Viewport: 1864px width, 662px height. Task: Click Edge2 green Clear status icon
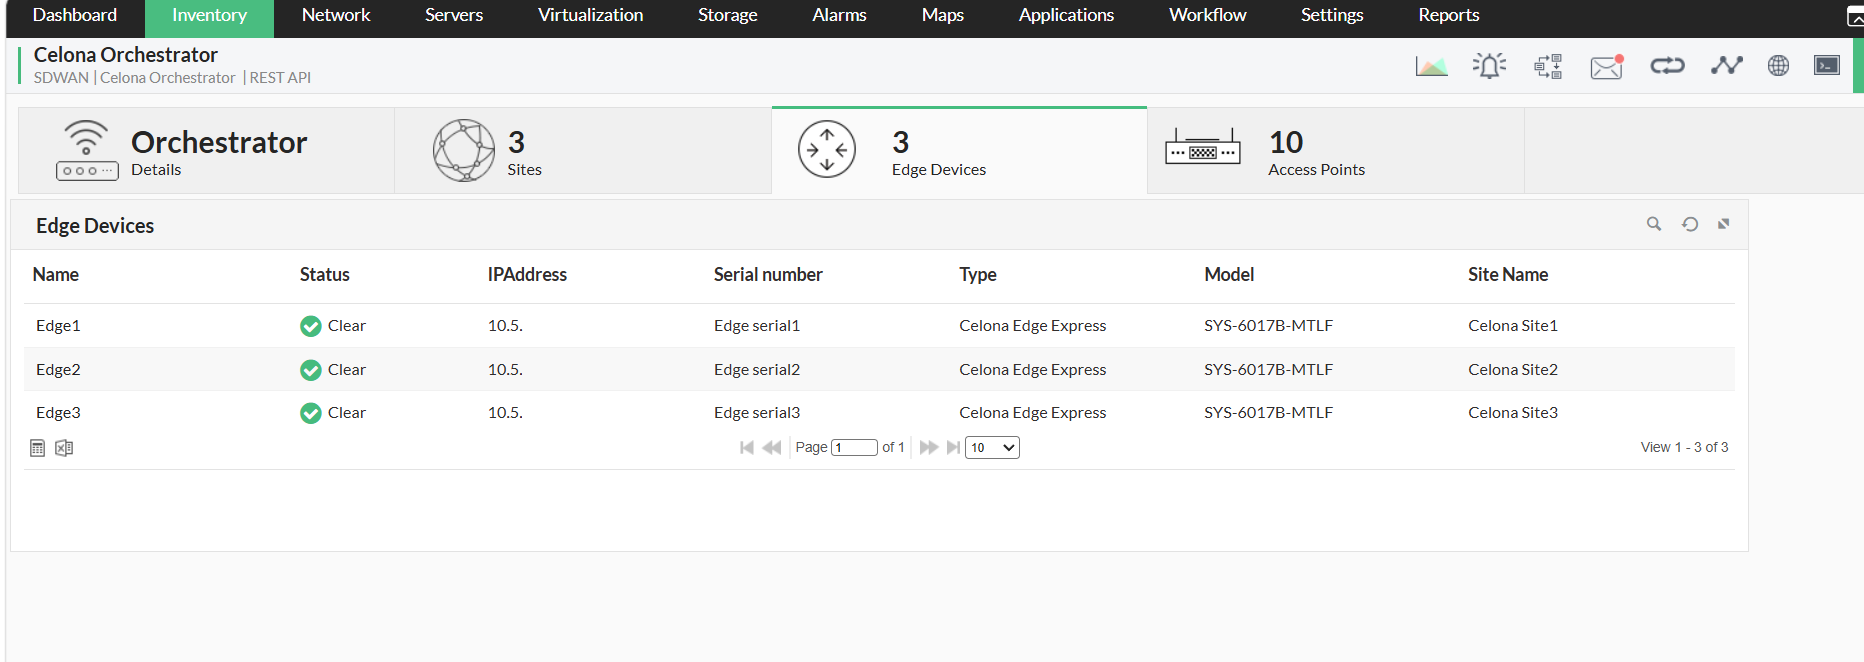[311, 370]
